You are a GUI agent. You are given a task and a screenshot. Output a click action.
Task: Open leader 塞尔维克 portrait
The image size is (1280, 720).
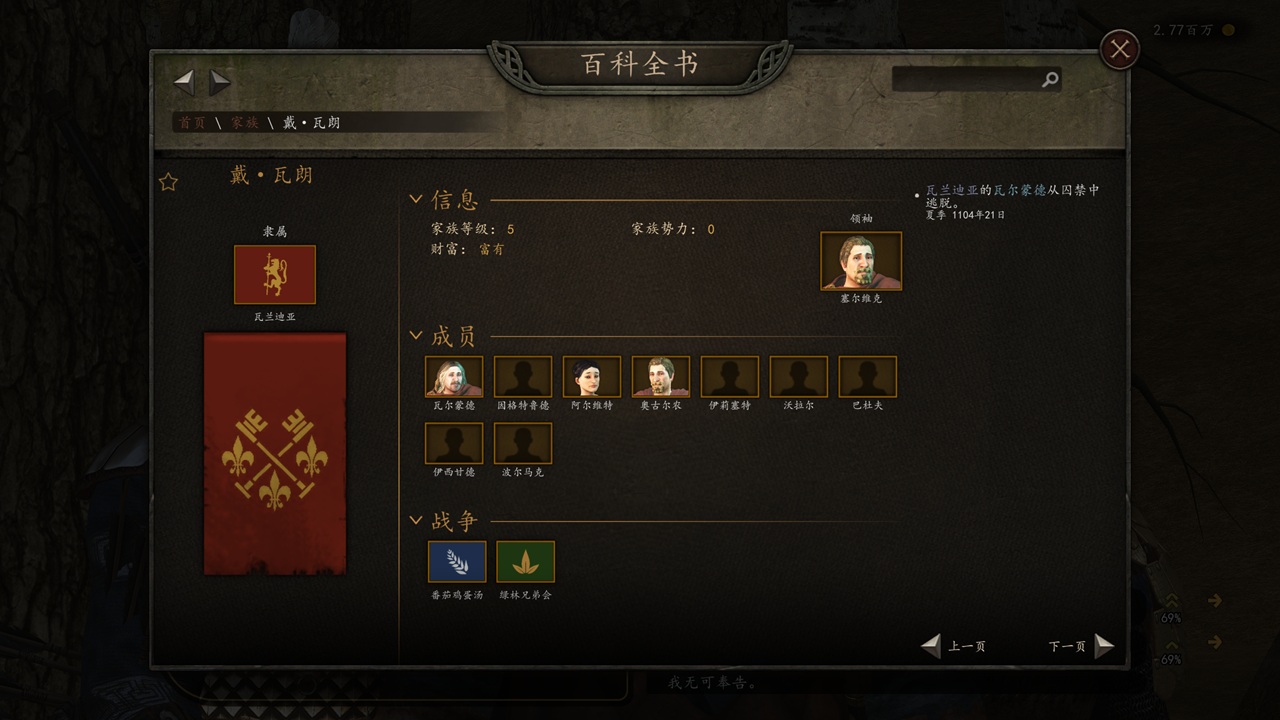click(x=861, y=261)
